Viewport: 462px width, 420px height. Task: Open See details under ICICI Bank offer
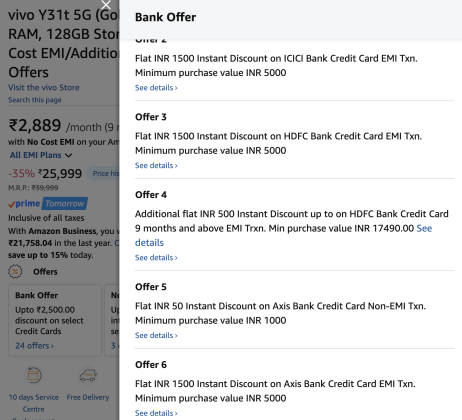[x=156, y=88]
